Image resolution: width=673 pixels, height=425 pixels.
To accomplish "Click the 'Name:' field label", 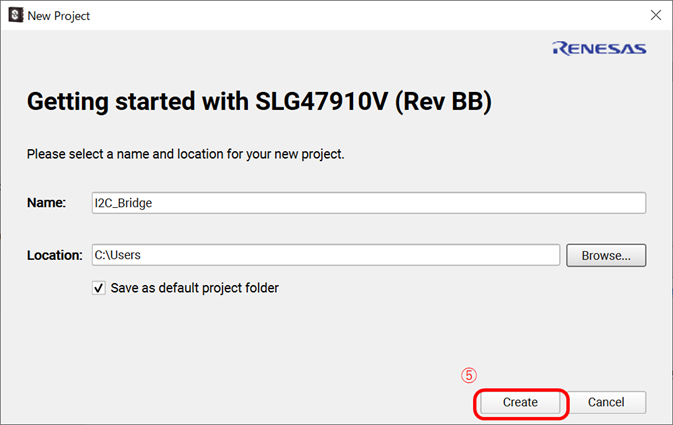I will point(46,202).
